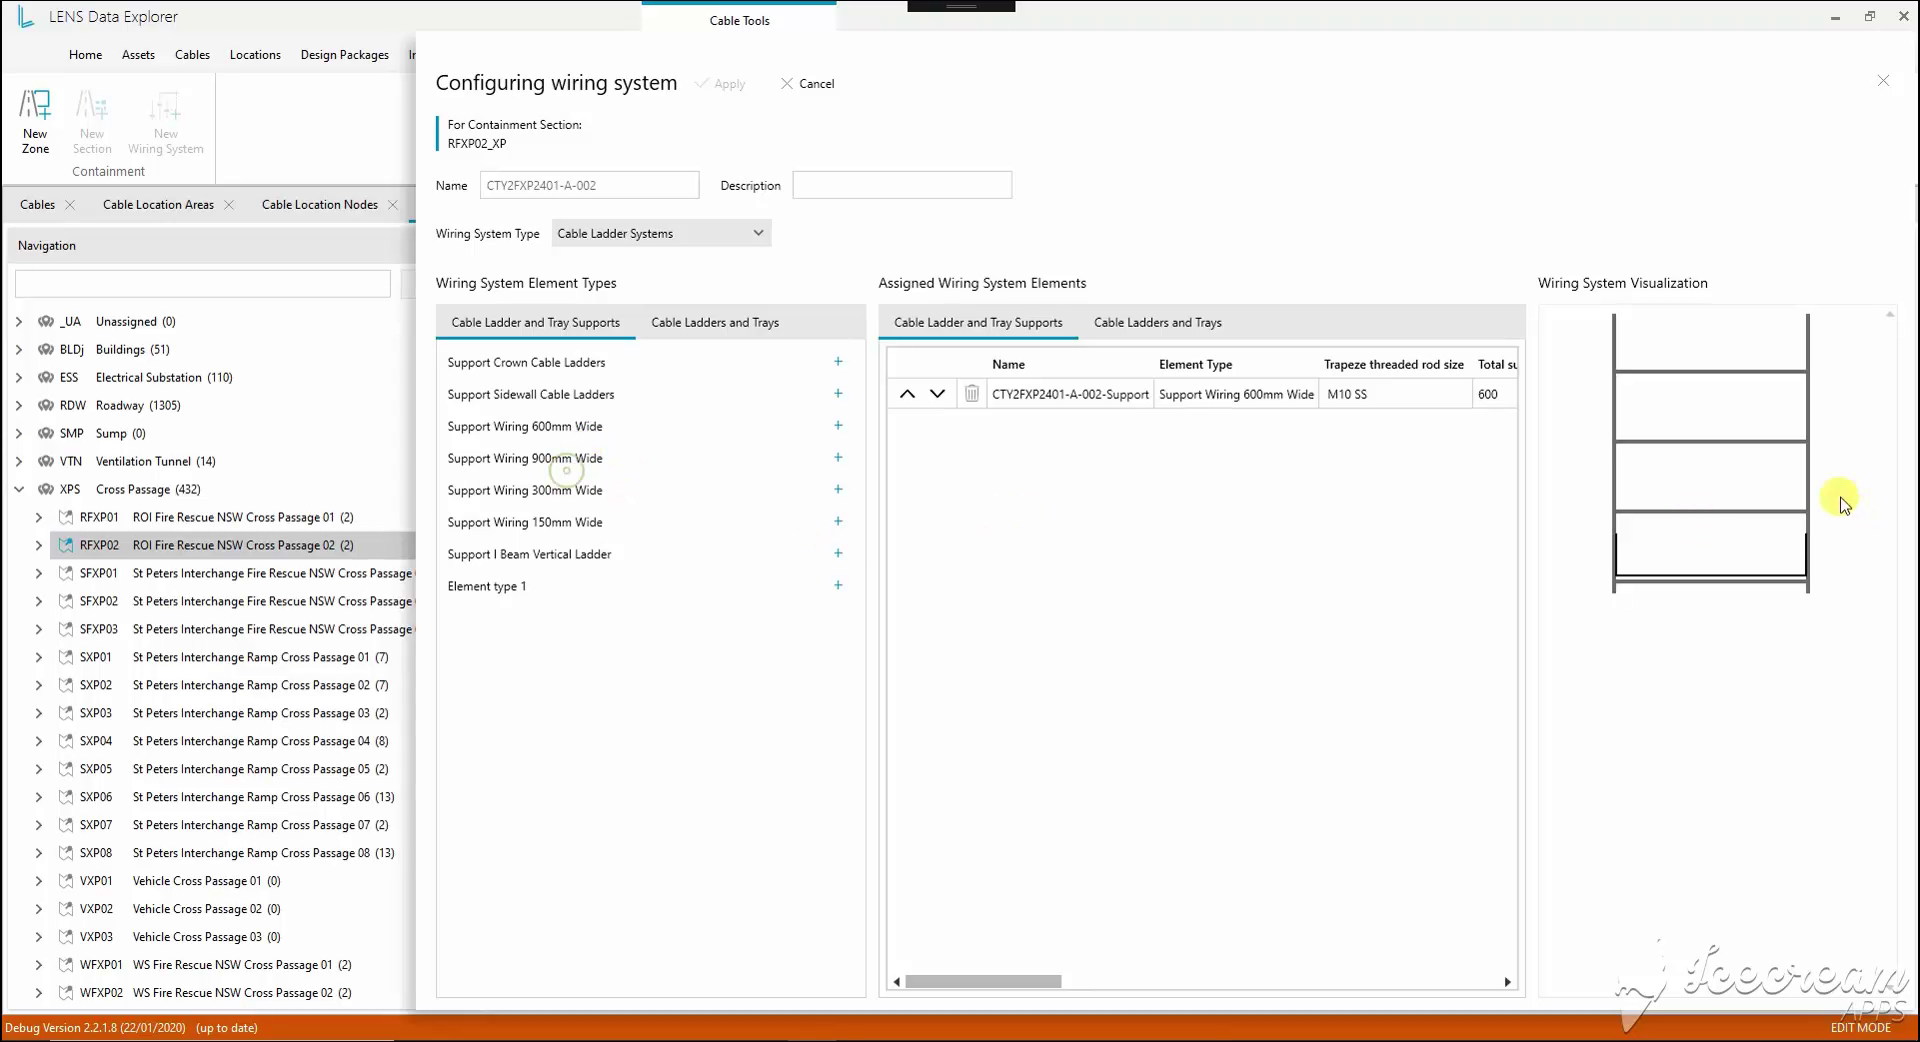Open the Locations ribbon tab
This screenshot has height=1042, width=1920.
pos(255,55)
